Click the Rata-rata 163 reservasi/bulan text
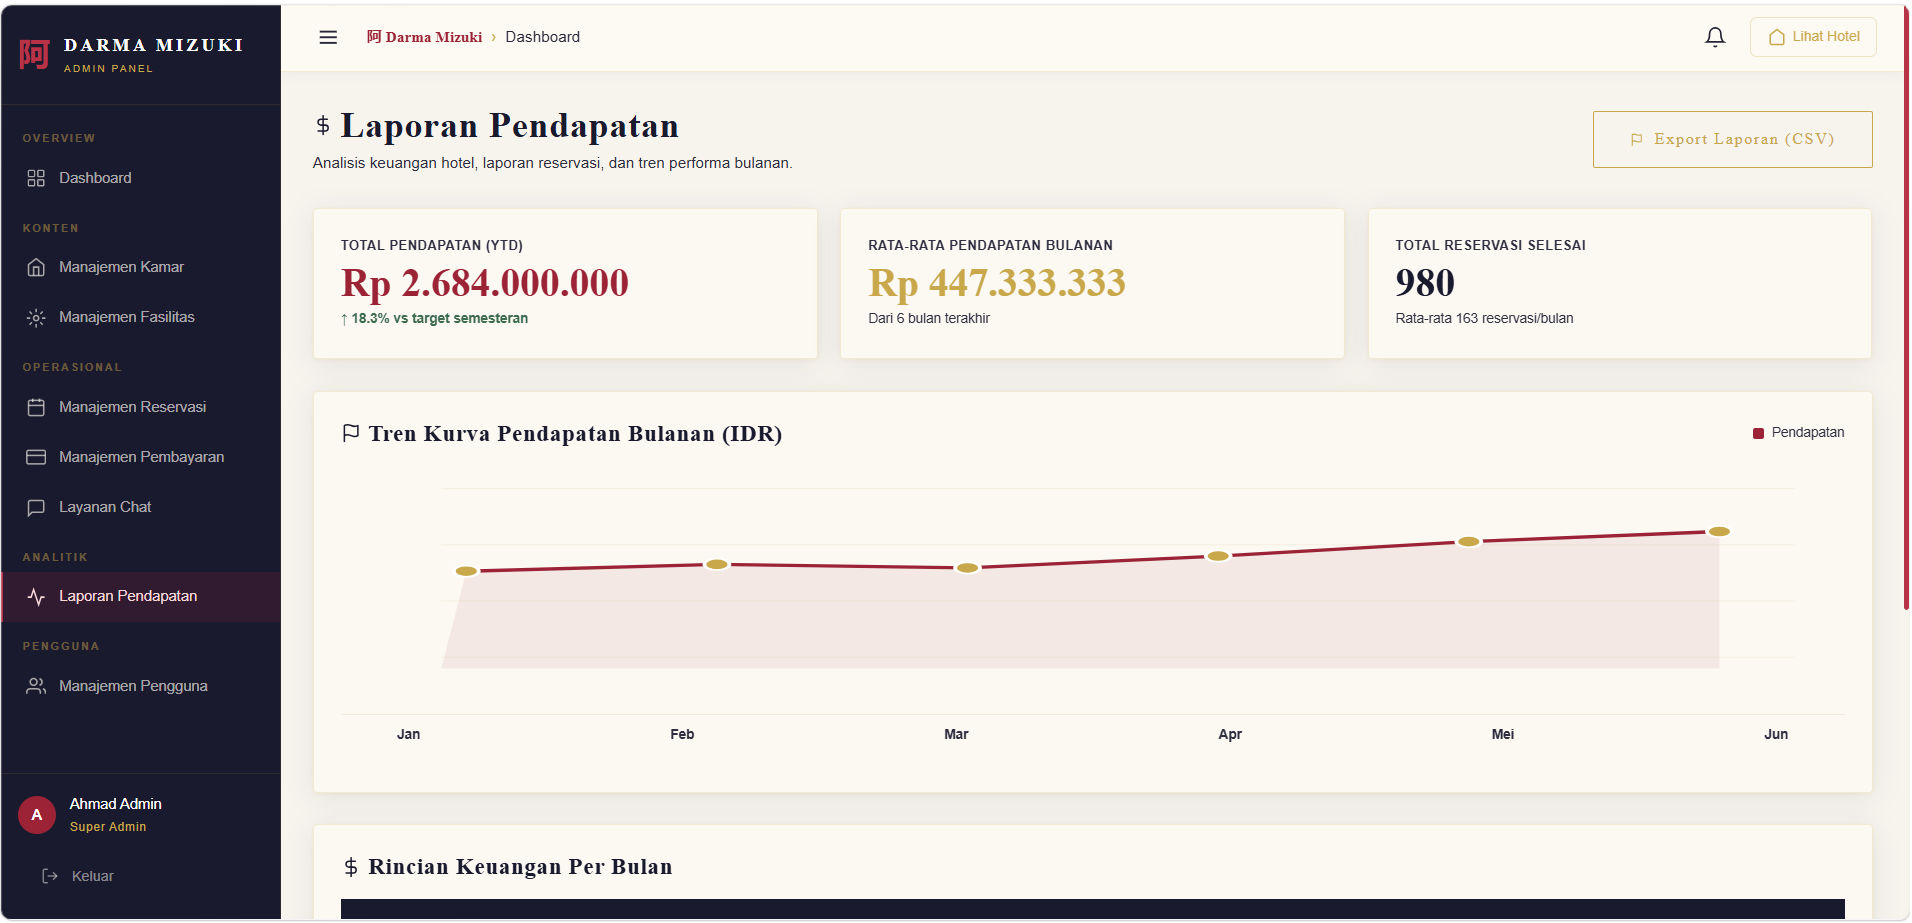This screenshot has width=1912, height=923. (1484, 318)
